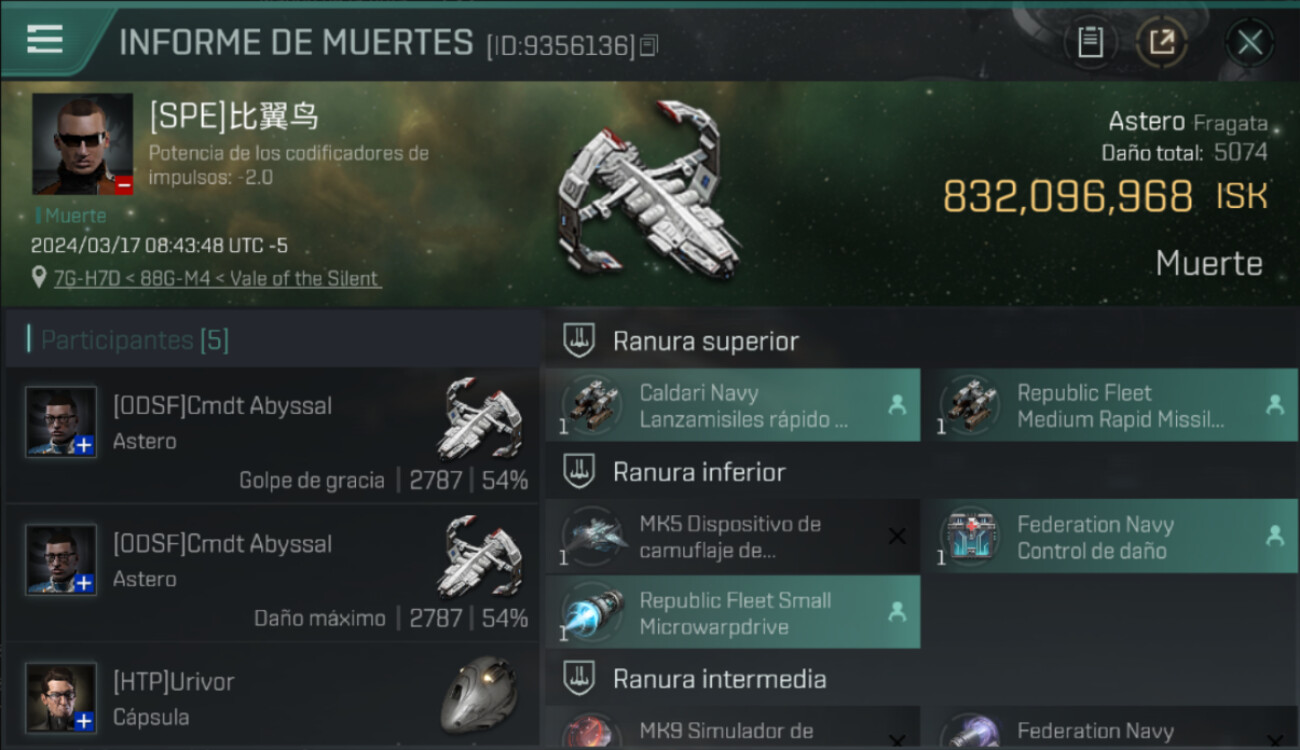The image size is (1300, 750).
Task: Select first Cmdt Abyssal Golpe de gracia entry
Action: click(272, 435)
